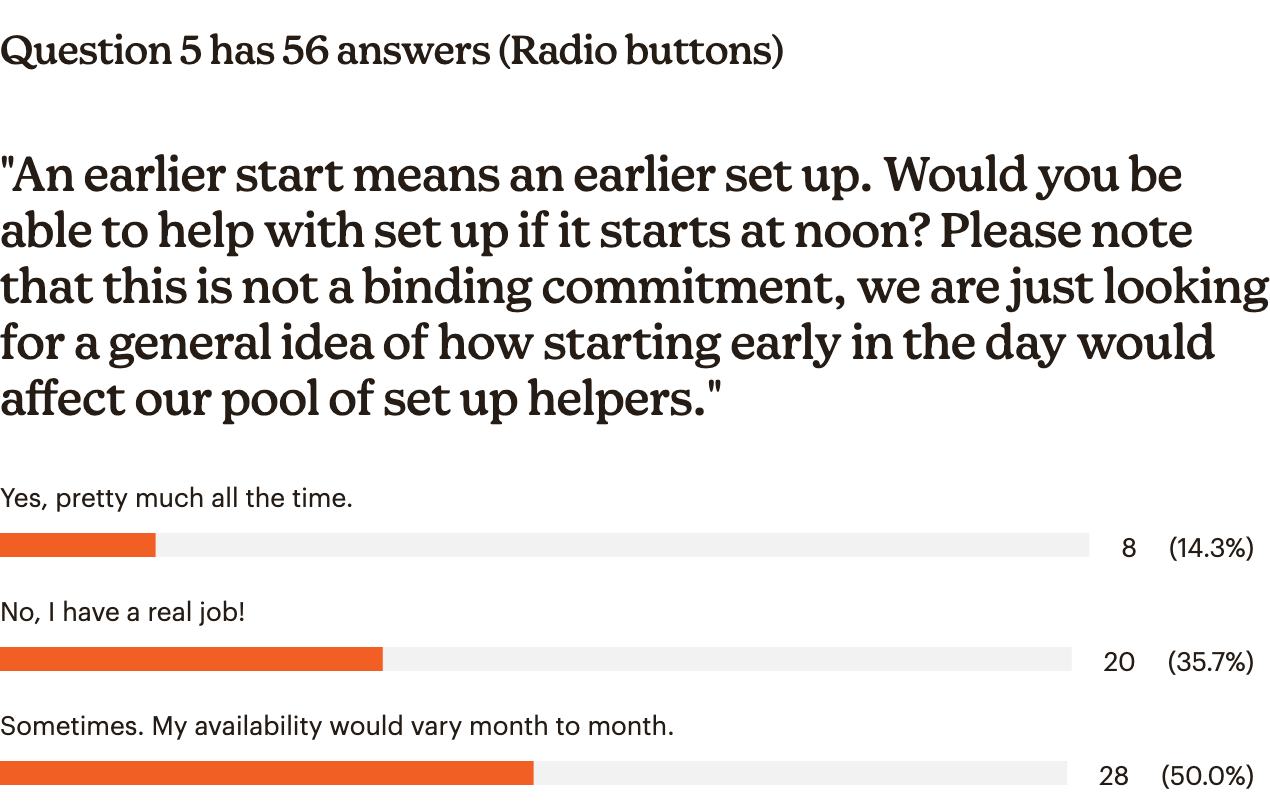Image resolution: width=1270 pixels, height=806 pixels.
Task: Click the answer count 28
Action: coord(1113,776)
